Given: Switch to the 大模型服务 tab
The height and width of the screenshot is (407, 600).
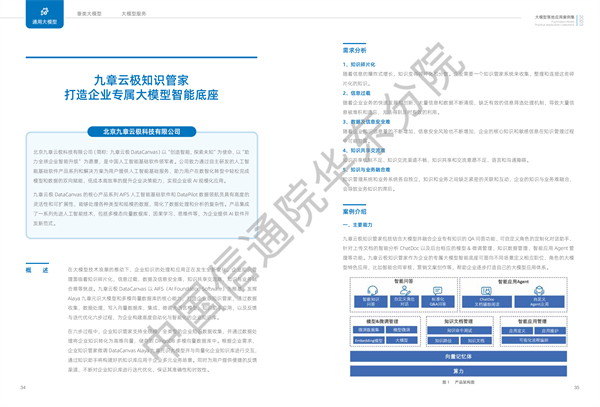Looking at the screenshot, I should pyautogui.click(x=134, y=13).
